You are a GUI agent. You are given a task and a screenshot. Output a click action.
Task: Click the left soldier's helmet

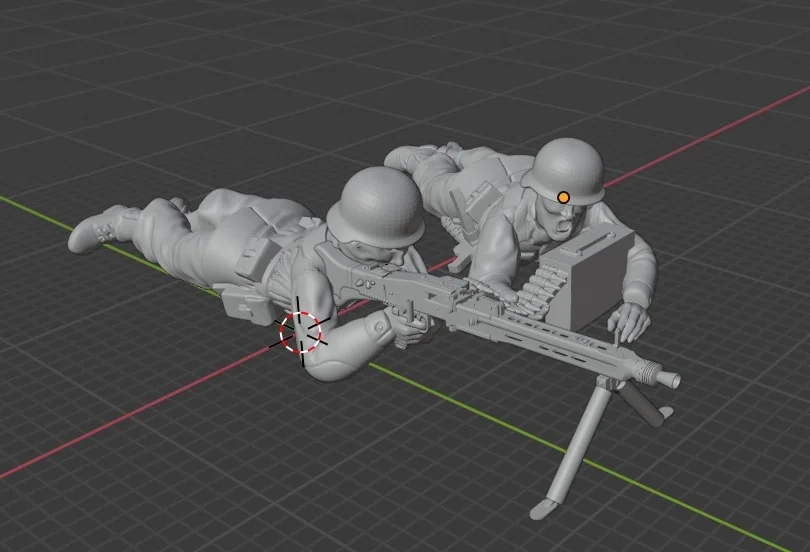[379, 204]
